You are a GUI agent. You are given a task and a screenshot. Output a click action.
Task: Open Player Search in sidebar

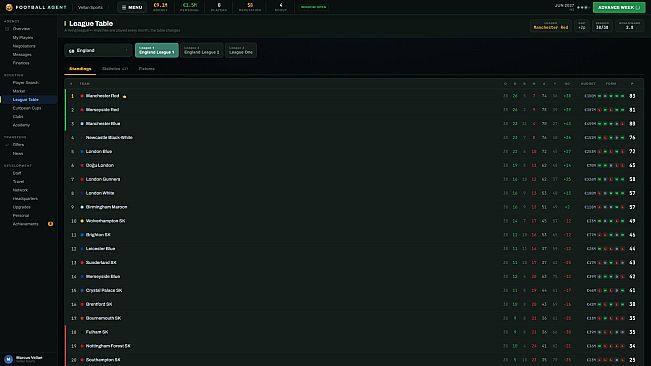[x=25, y=83]
